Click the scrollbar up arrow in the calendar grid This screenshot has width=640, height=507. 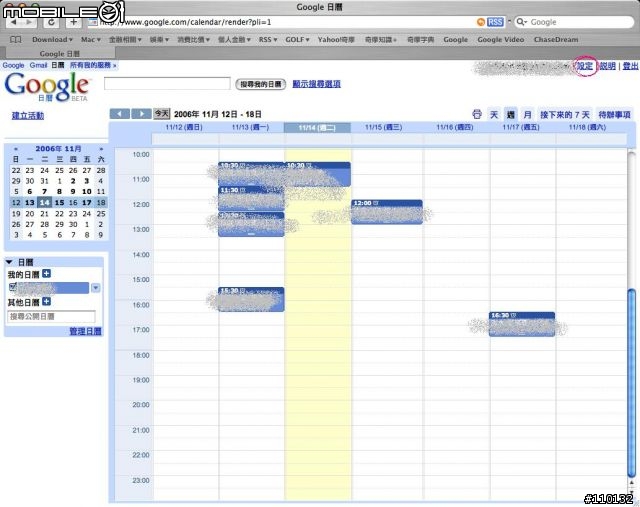pos(631,483)
